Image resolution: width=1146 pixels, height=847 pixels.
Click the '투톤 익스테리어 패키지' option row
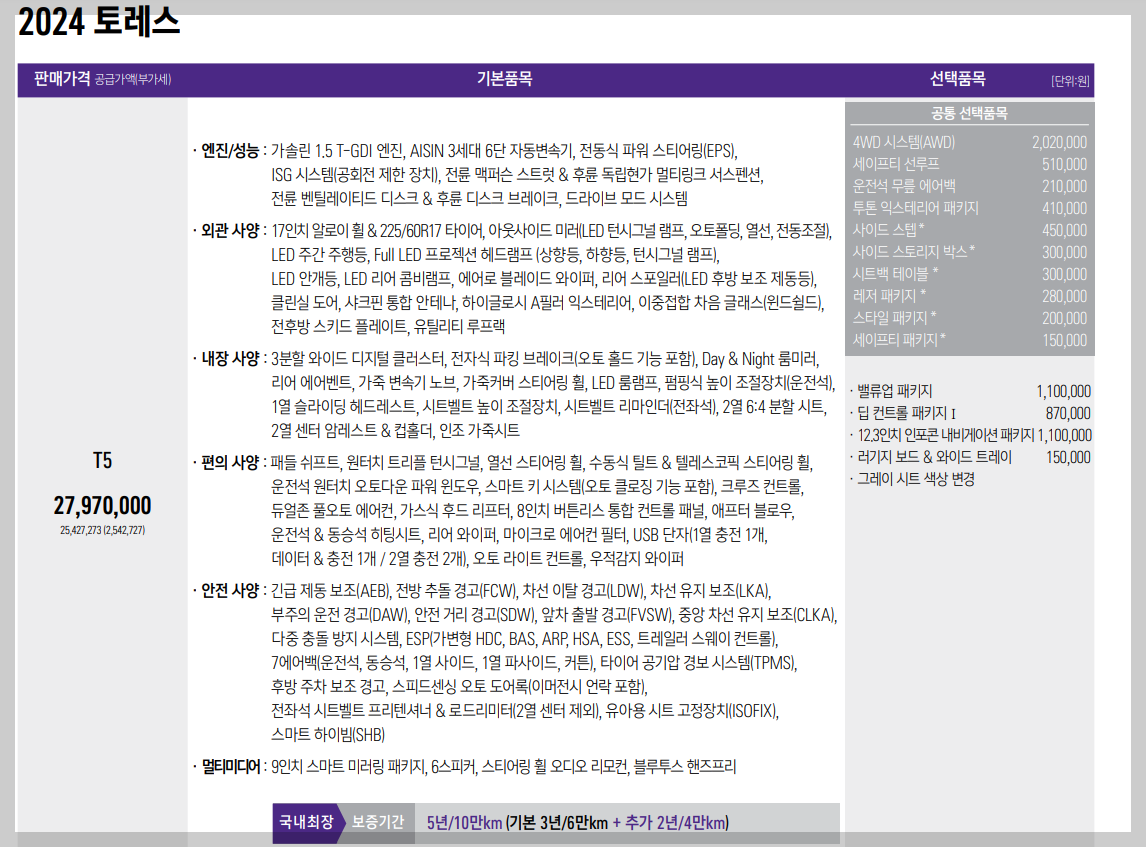pyautogui.click(x=969, y=208)
